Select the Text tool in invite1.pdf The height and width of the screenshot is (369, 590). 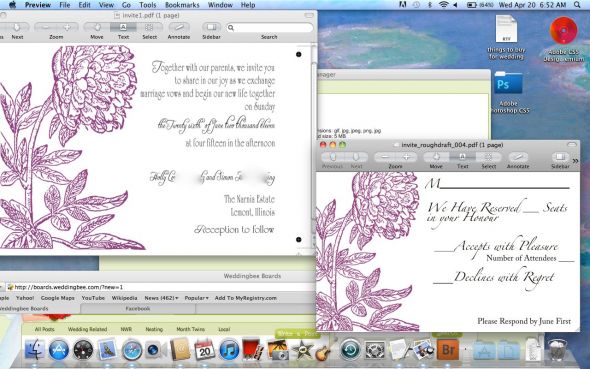click(x=123, y=27)
